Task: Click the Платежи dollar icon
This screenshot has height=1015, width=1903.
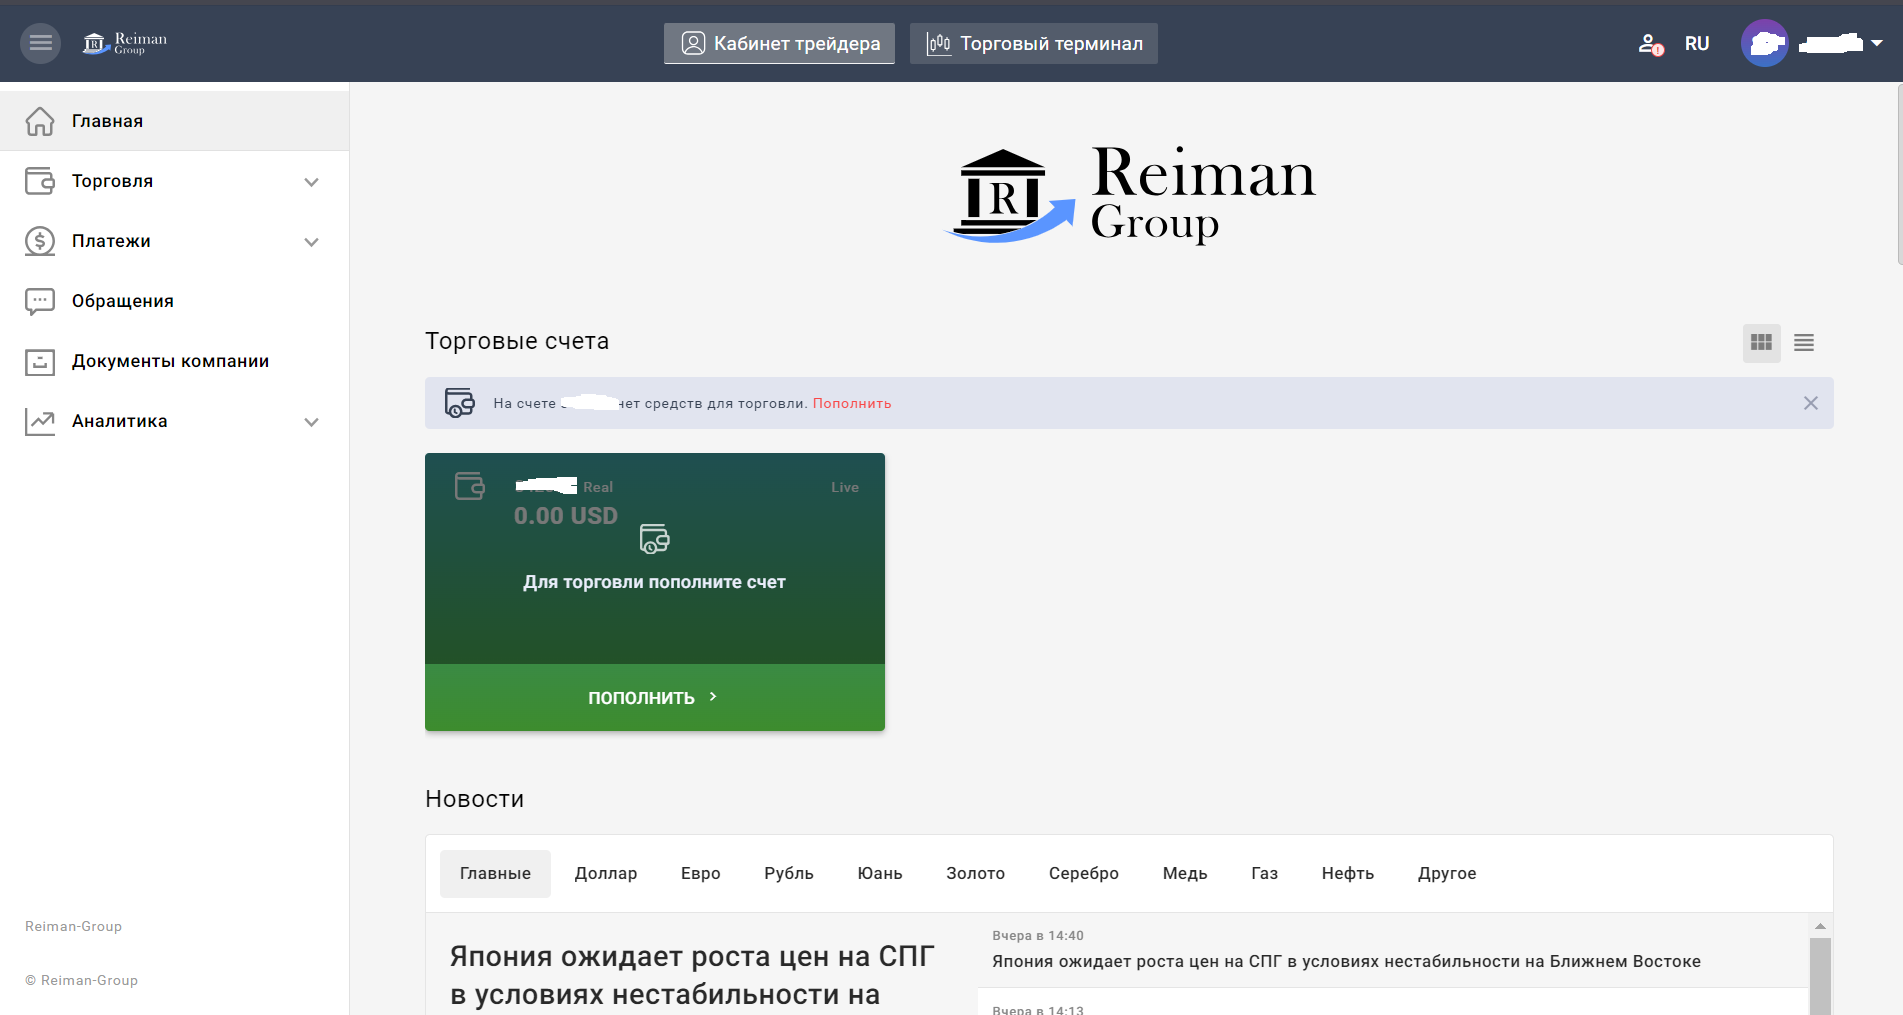Action: 40,241
